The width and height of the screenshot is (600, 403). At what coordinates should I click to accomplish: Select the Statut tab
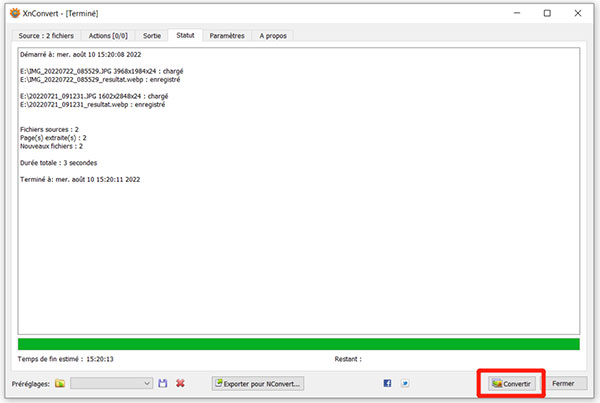tap(185, 35)
